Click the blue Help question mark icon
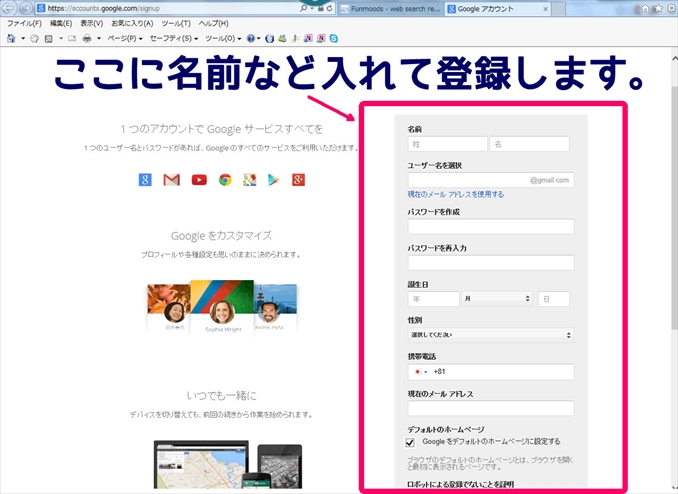This screenshot has height=494, width=678. (x=251, y=38)
